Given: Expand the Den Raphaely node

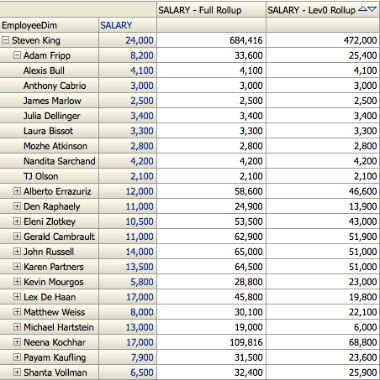Looking at the screenshot, I should [17, 206].
